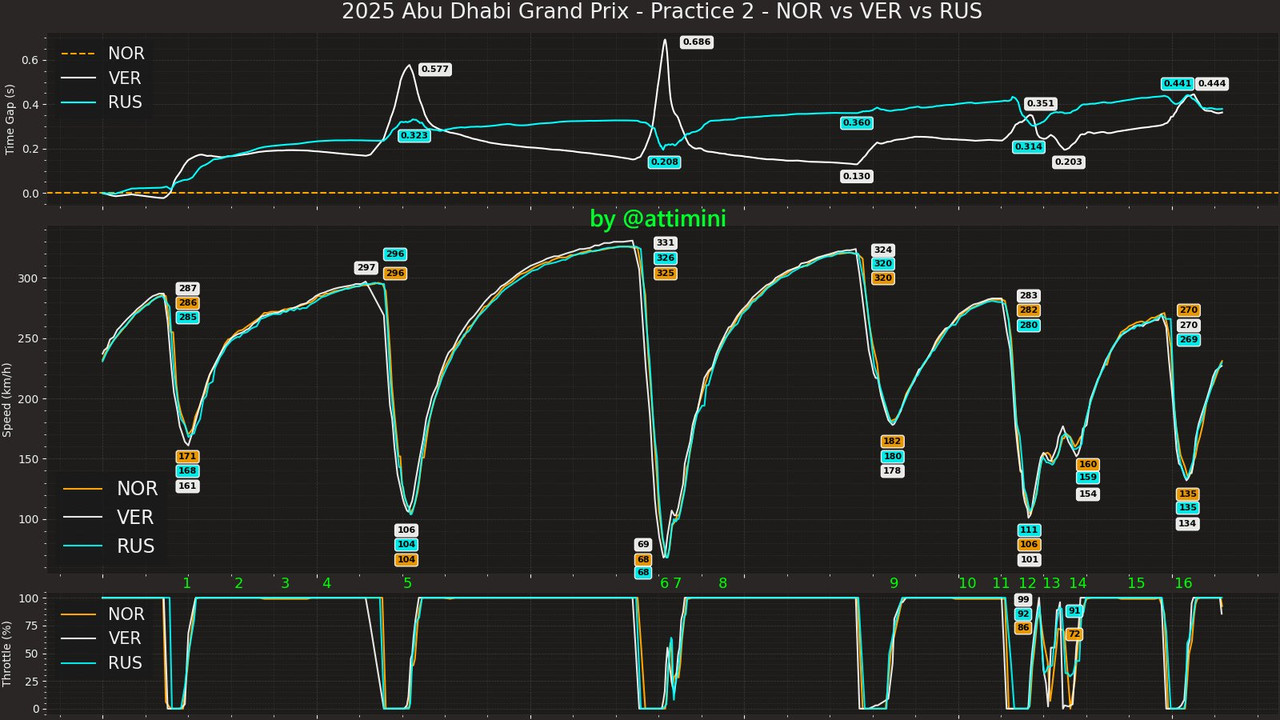Click the 160 orange speed label

[1088, 464]
